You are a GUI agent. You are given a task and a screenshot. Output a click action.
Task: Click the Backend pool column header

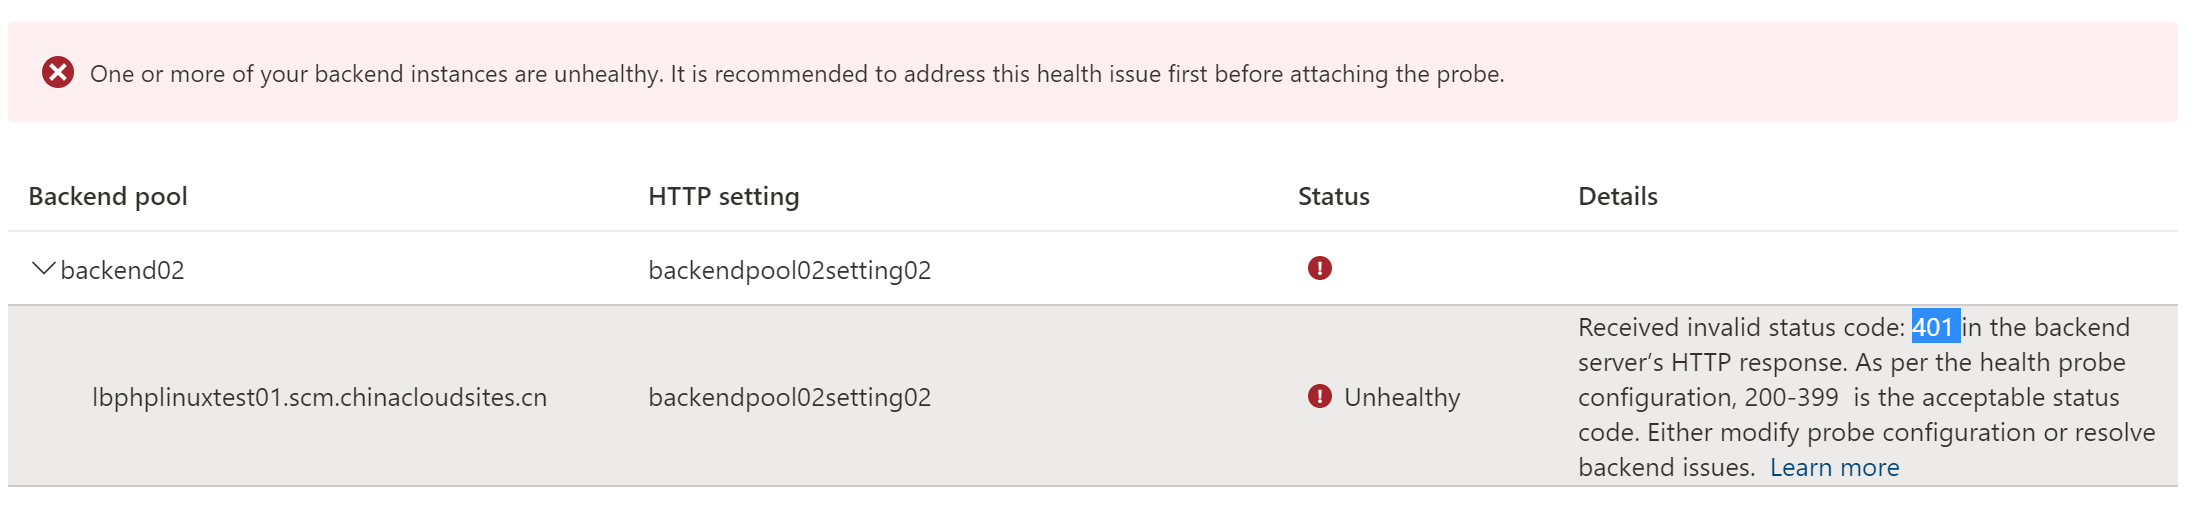click(x=108, y=196)
